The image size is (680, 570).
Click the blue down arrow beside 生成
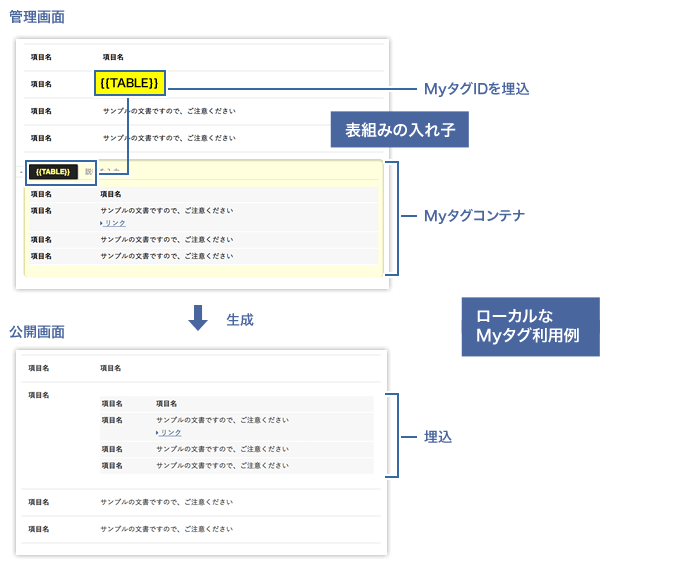click(198, 318)
